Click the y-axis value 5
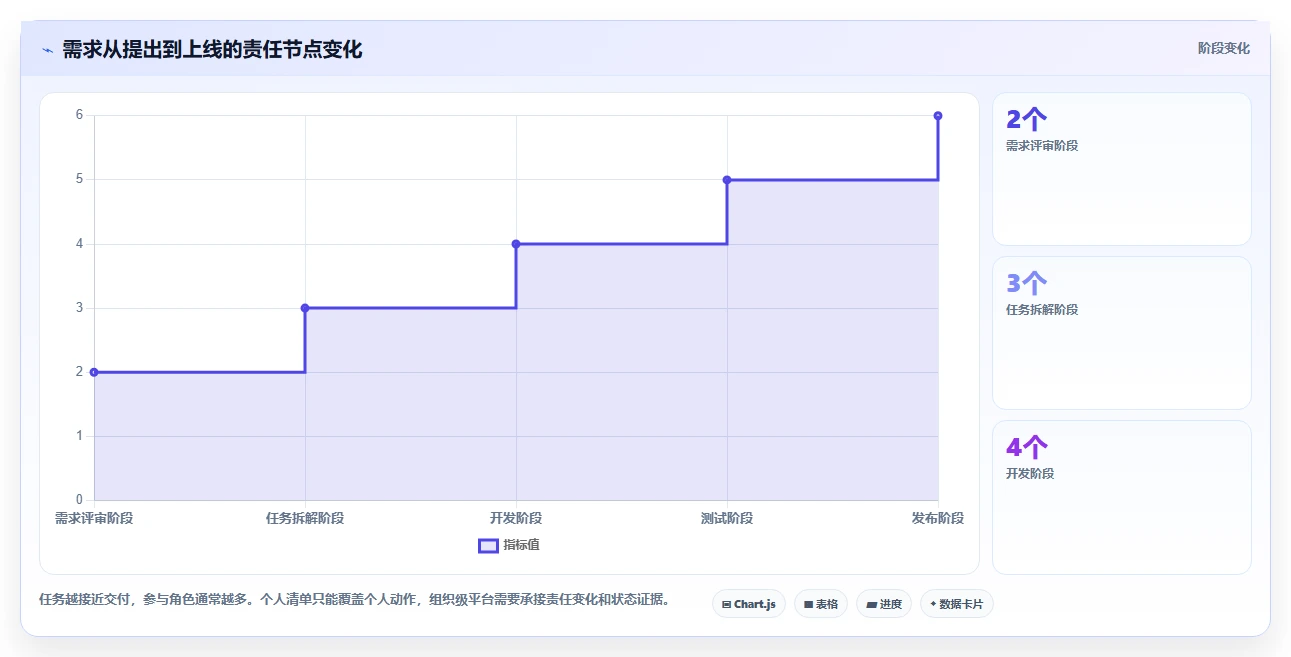 tap(79, 180)
